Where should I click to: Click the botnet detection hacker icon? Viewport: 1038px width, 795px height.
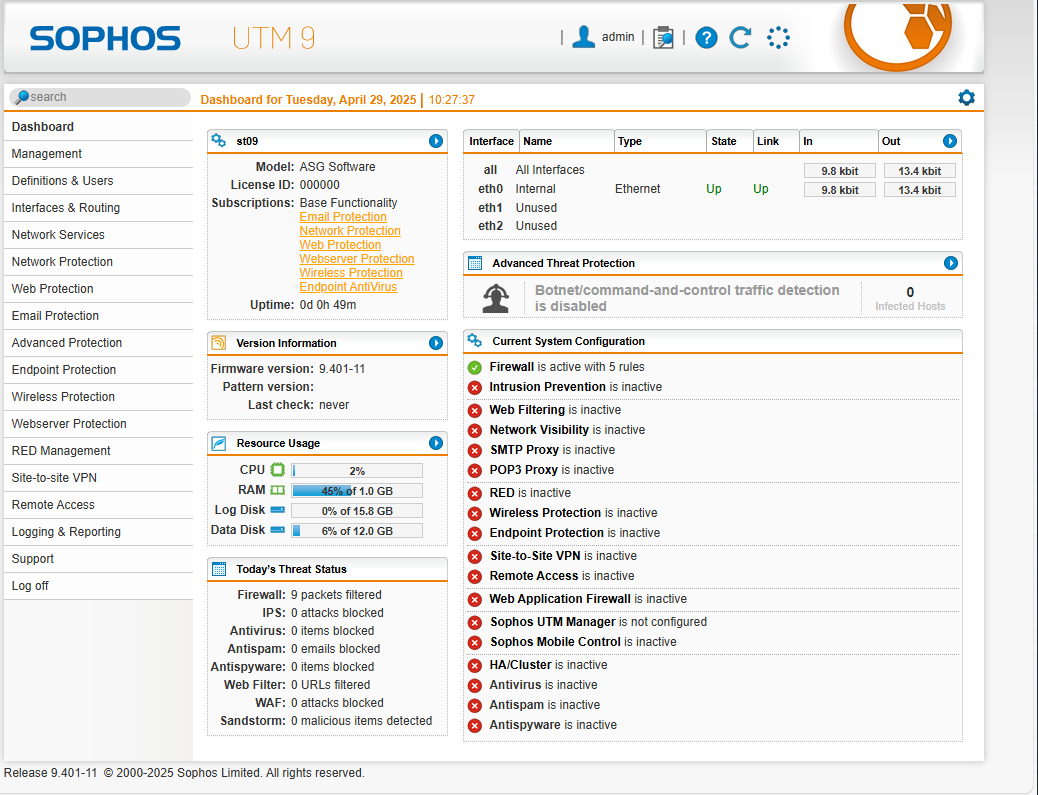496,298
